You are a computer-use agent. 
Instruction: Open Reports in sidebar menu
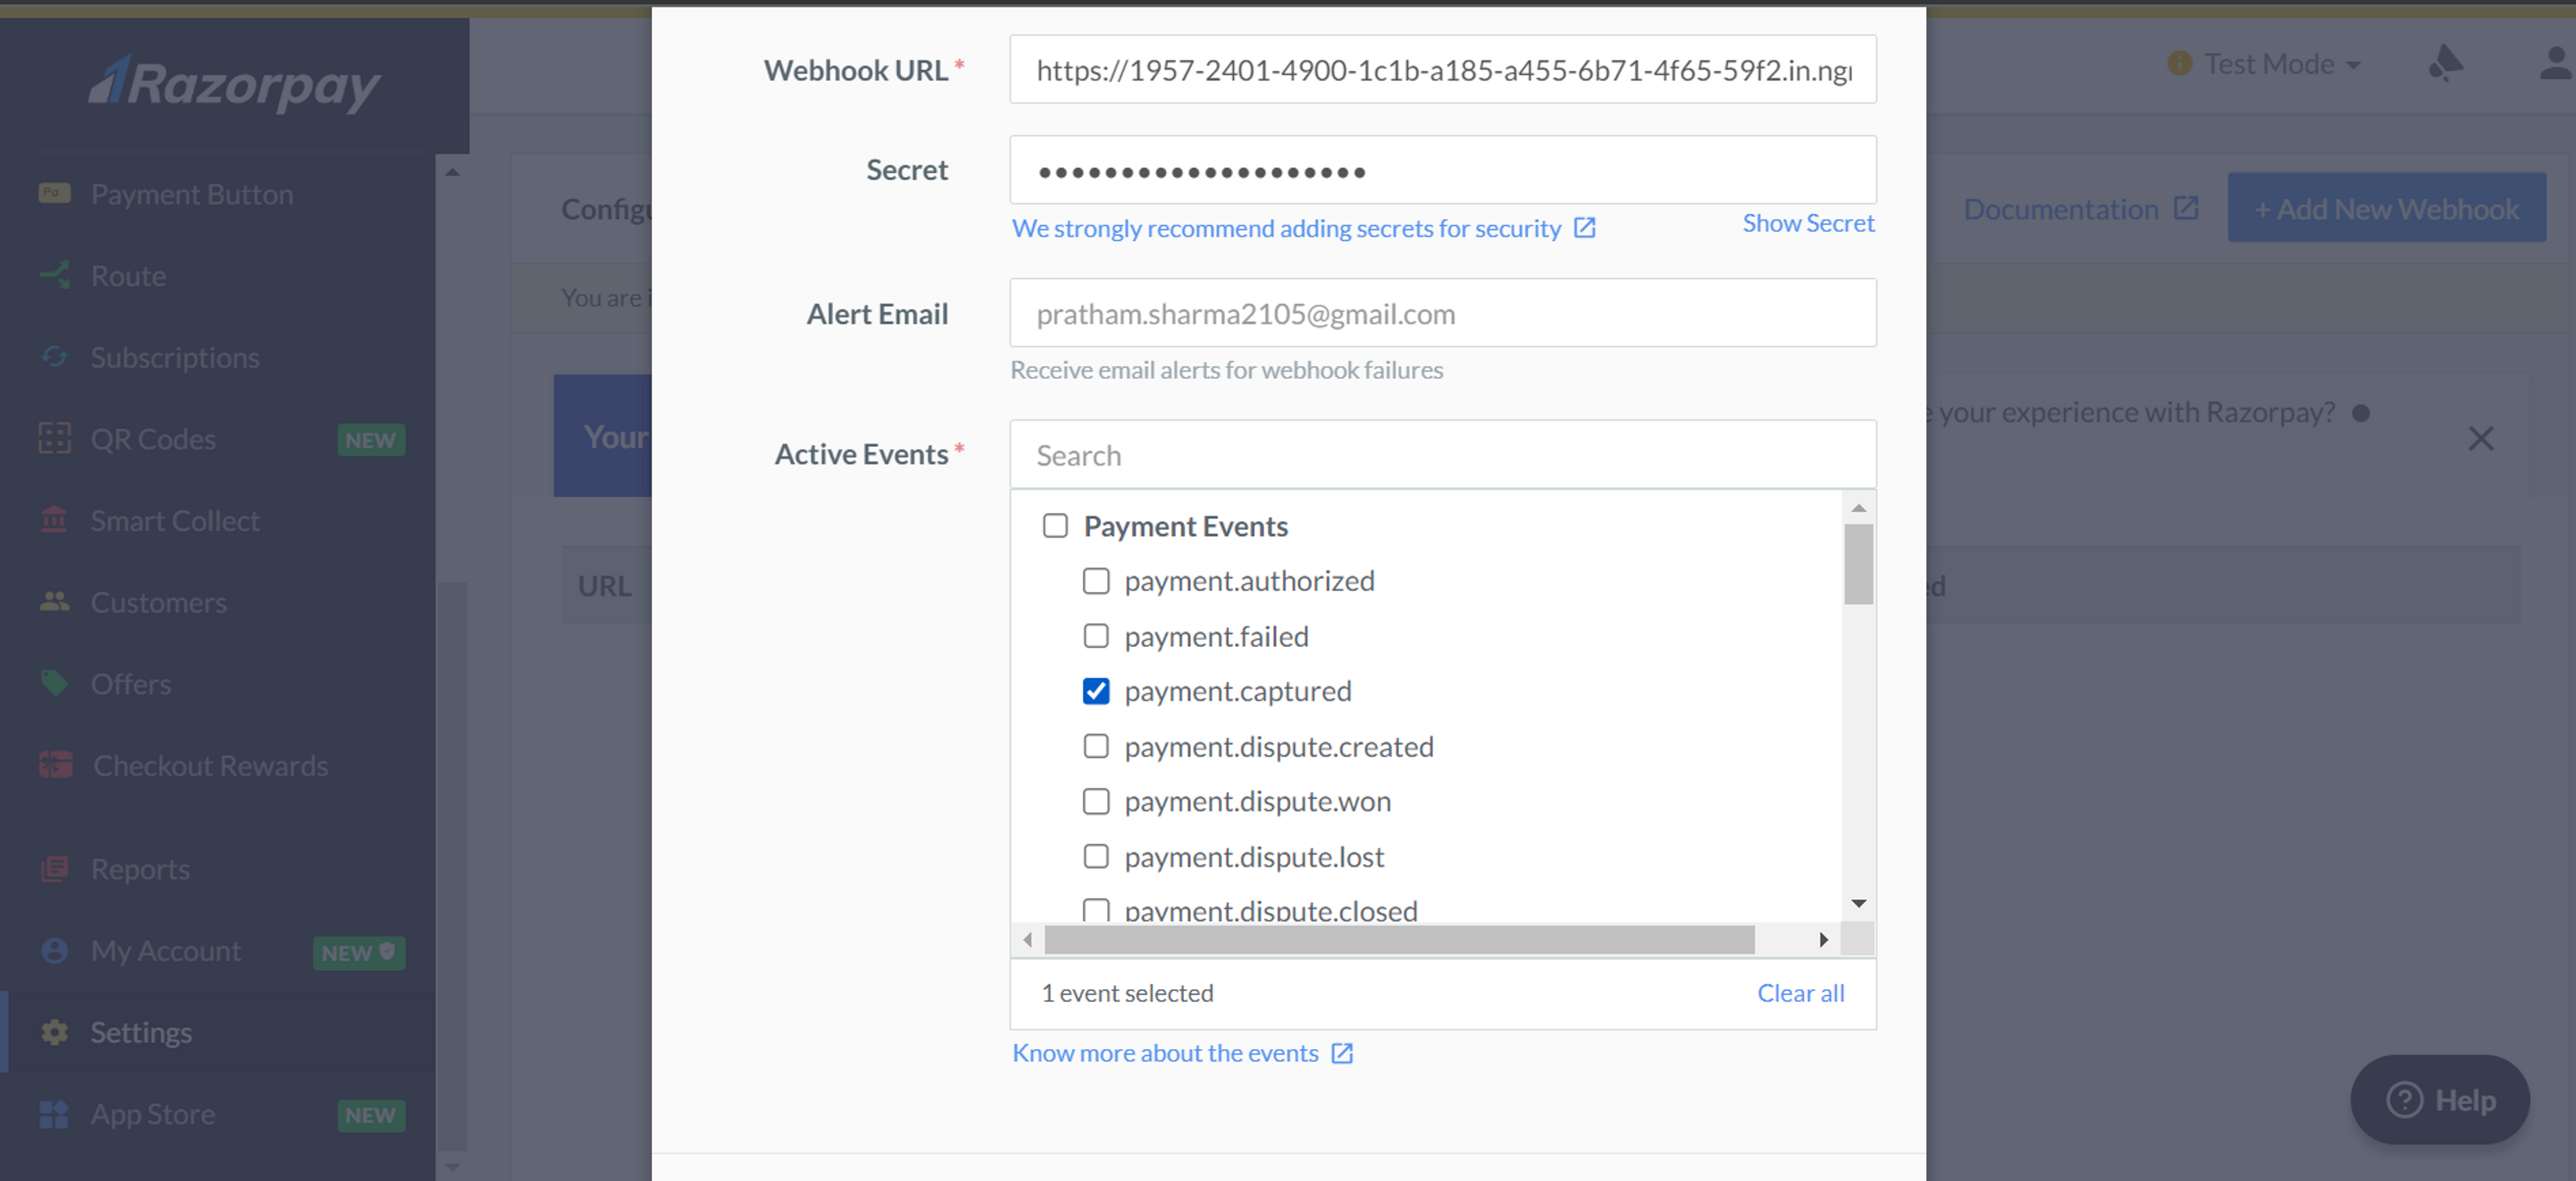click(x=140, y=869)
